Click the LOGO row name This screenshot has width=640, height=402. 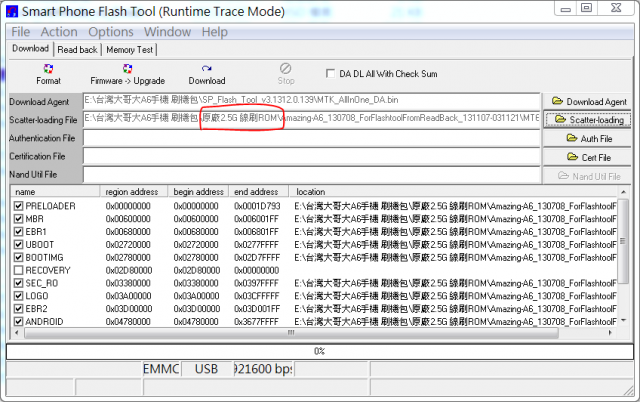[37, 296]
